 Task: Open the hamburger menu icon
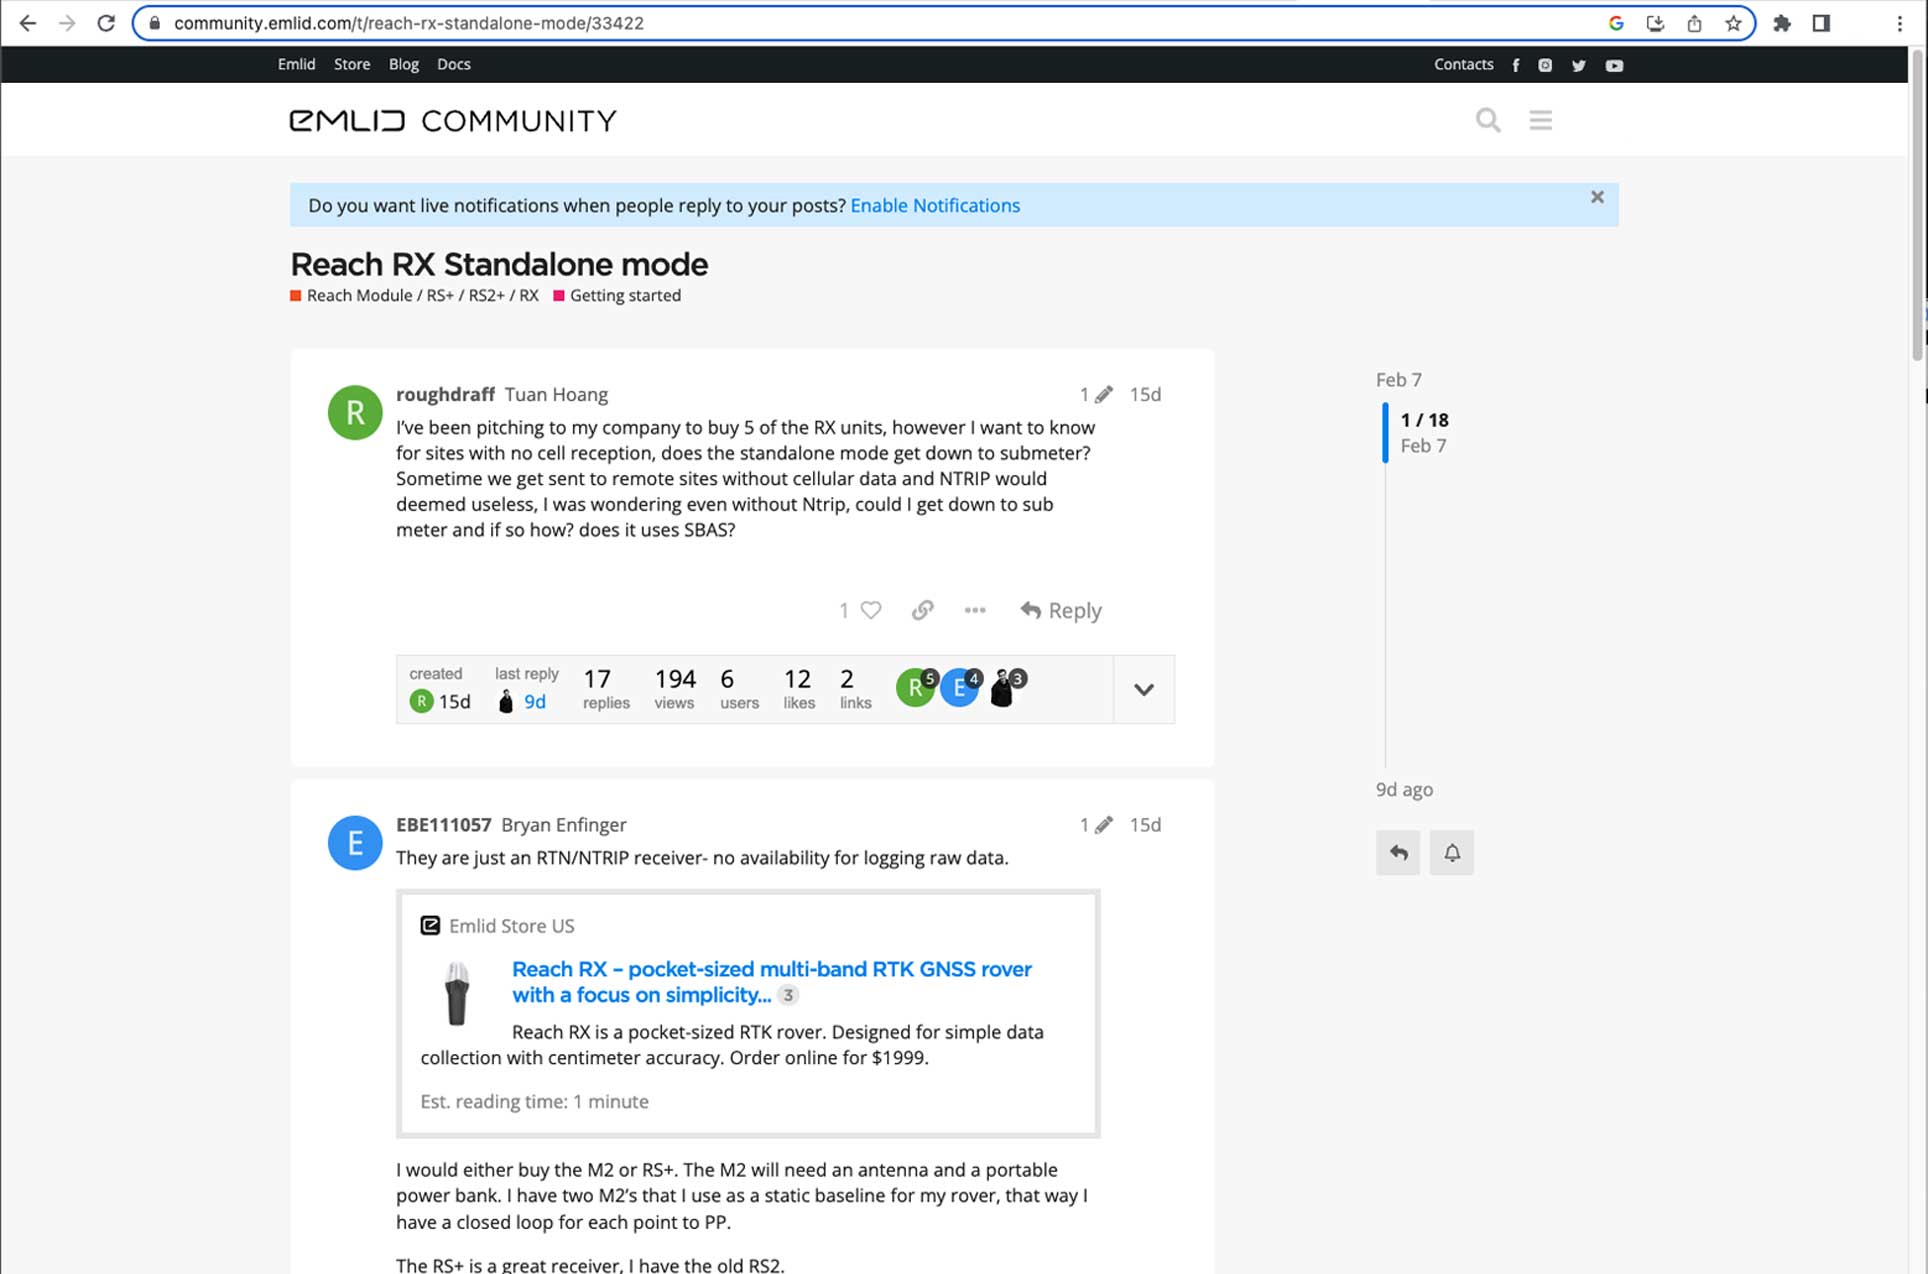(1540, 120)
